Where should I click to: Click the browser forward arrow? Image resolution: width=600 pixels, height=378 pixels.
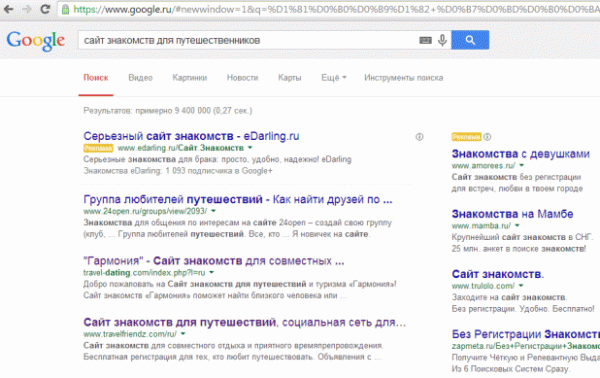point(27,9)
